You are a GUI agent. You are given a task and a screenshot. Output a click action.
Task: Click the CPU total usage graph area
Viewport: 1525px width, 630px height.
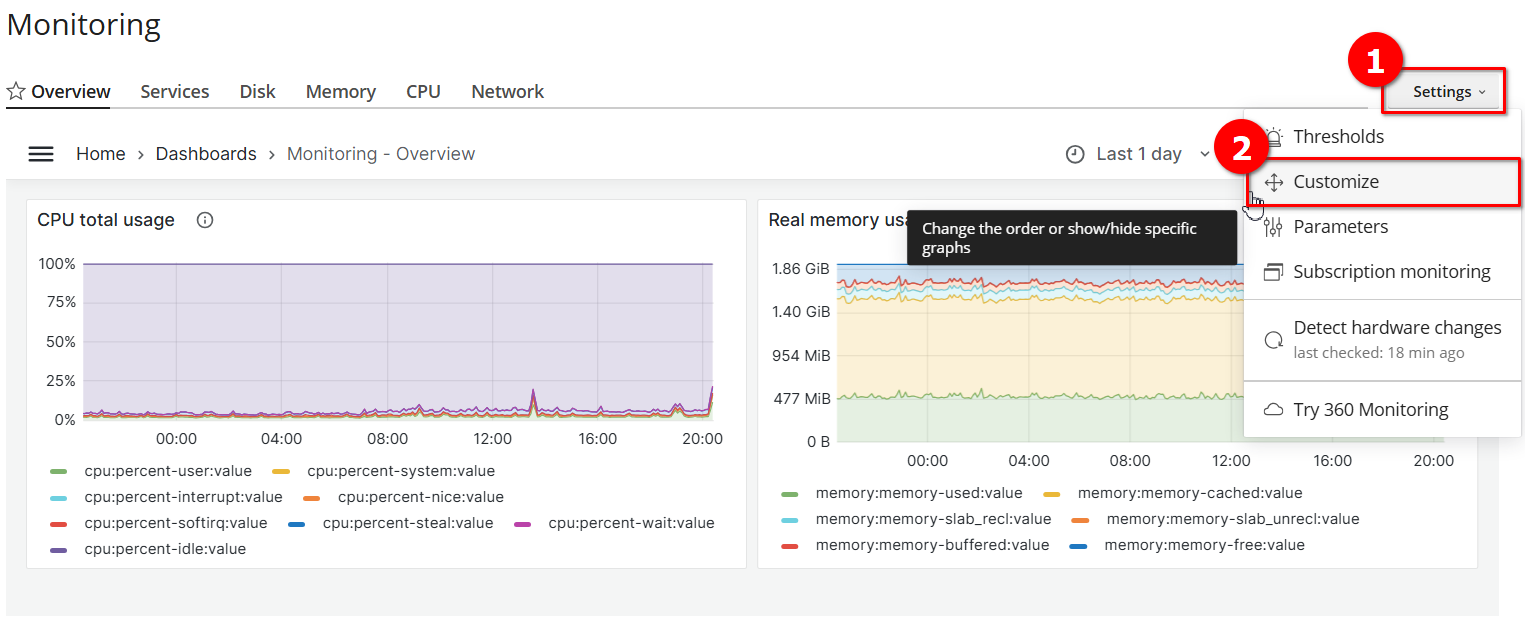[398, 342]
